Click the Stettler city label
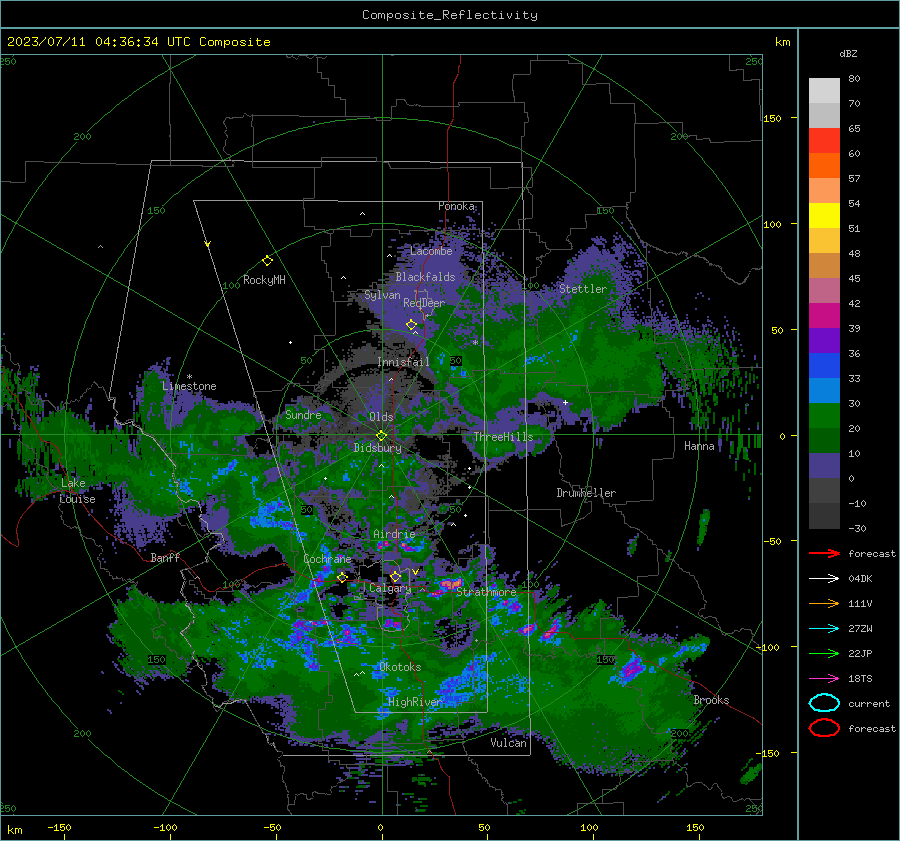Screen dimensions: 900x841 583,289
